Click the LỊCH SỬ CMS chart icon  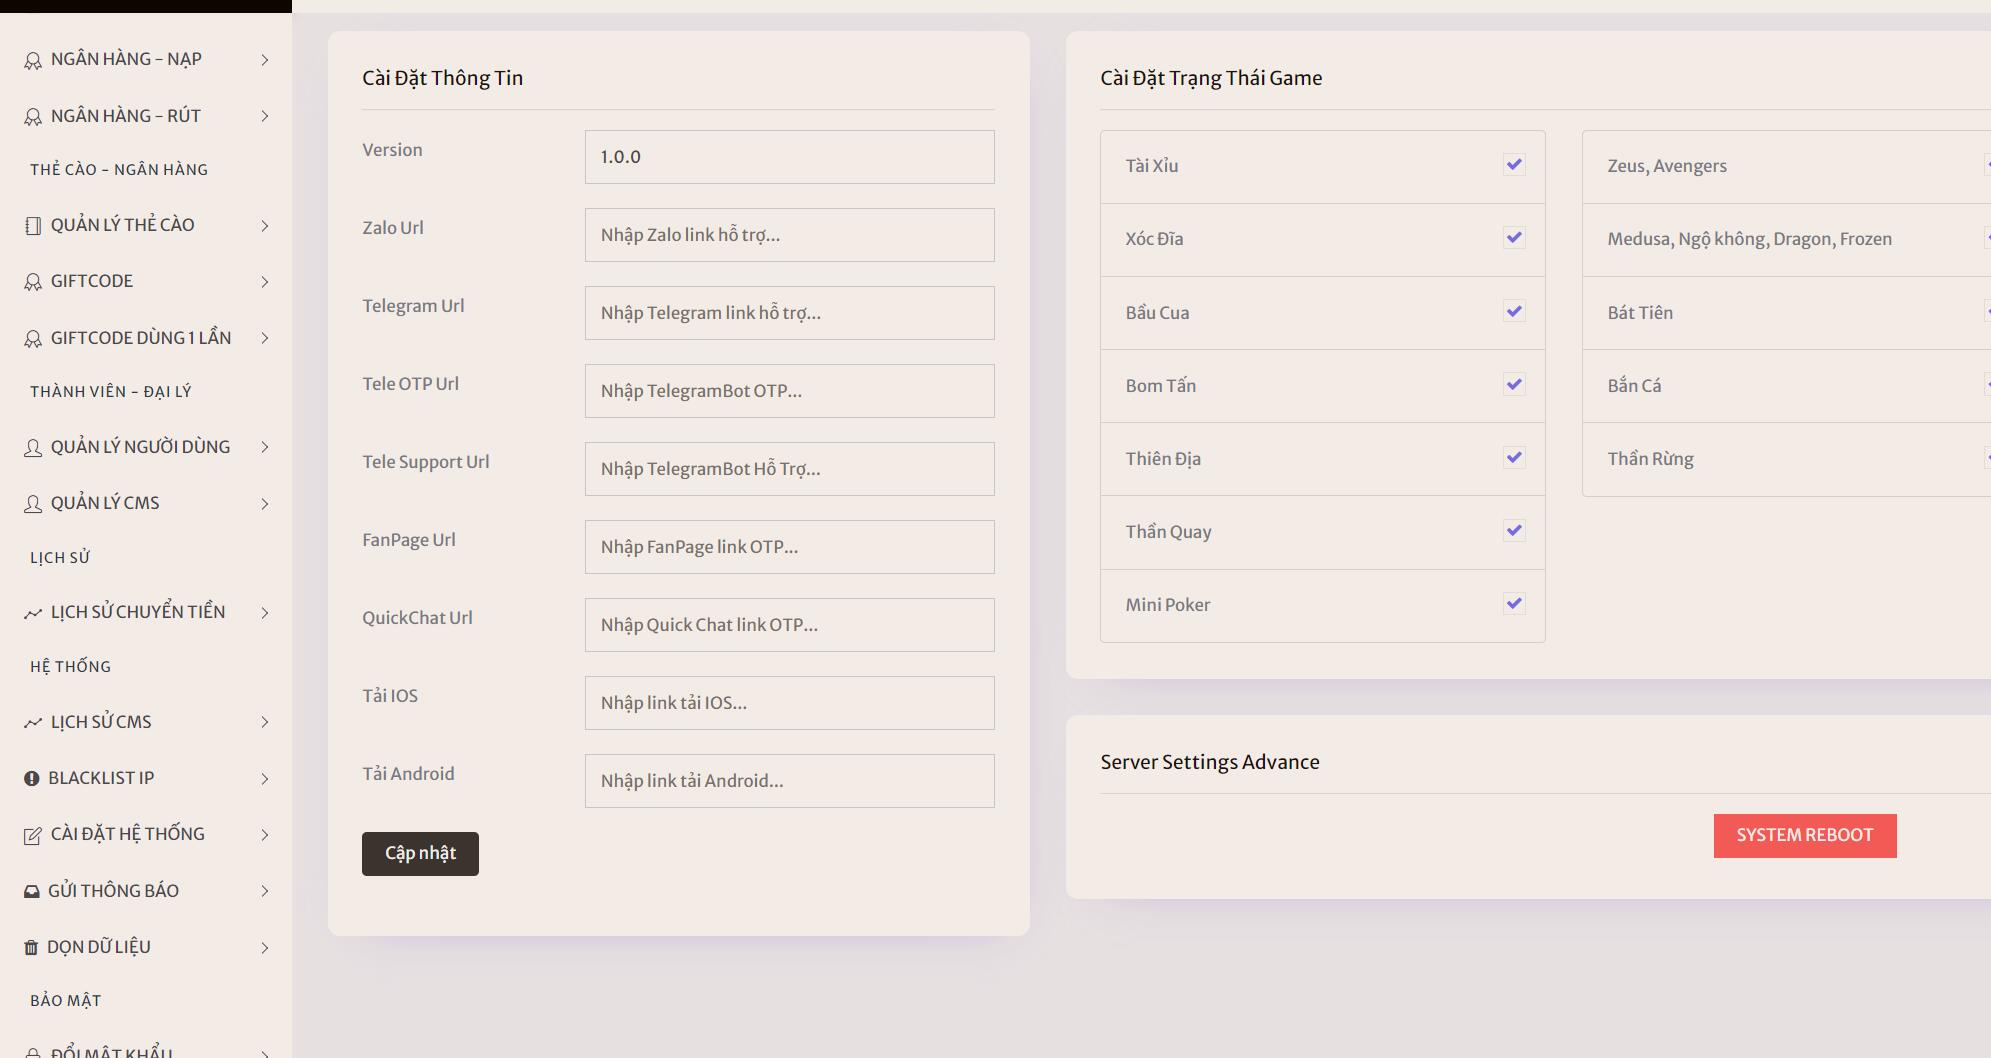pos(33,723)
